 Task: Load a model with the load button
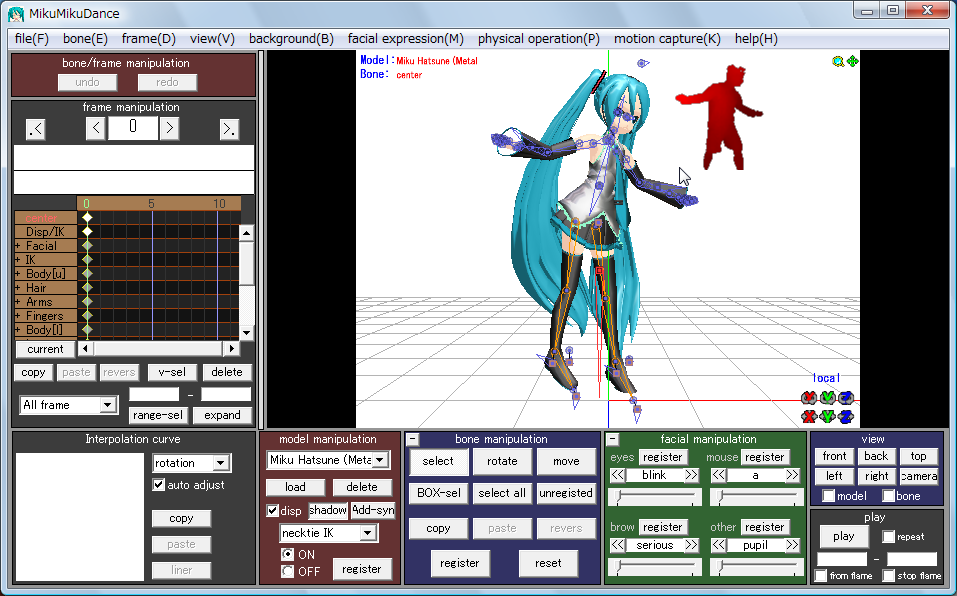click(295, 487)
